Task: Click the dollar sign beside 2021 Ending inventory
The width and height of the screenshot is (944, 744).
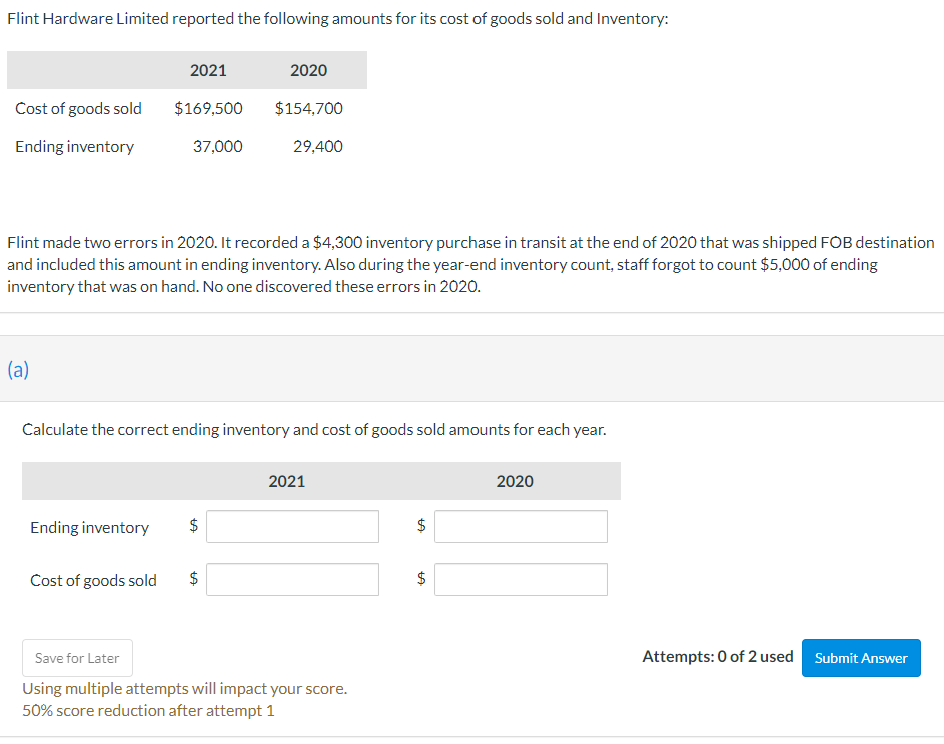Action: [x=192, y=525]
